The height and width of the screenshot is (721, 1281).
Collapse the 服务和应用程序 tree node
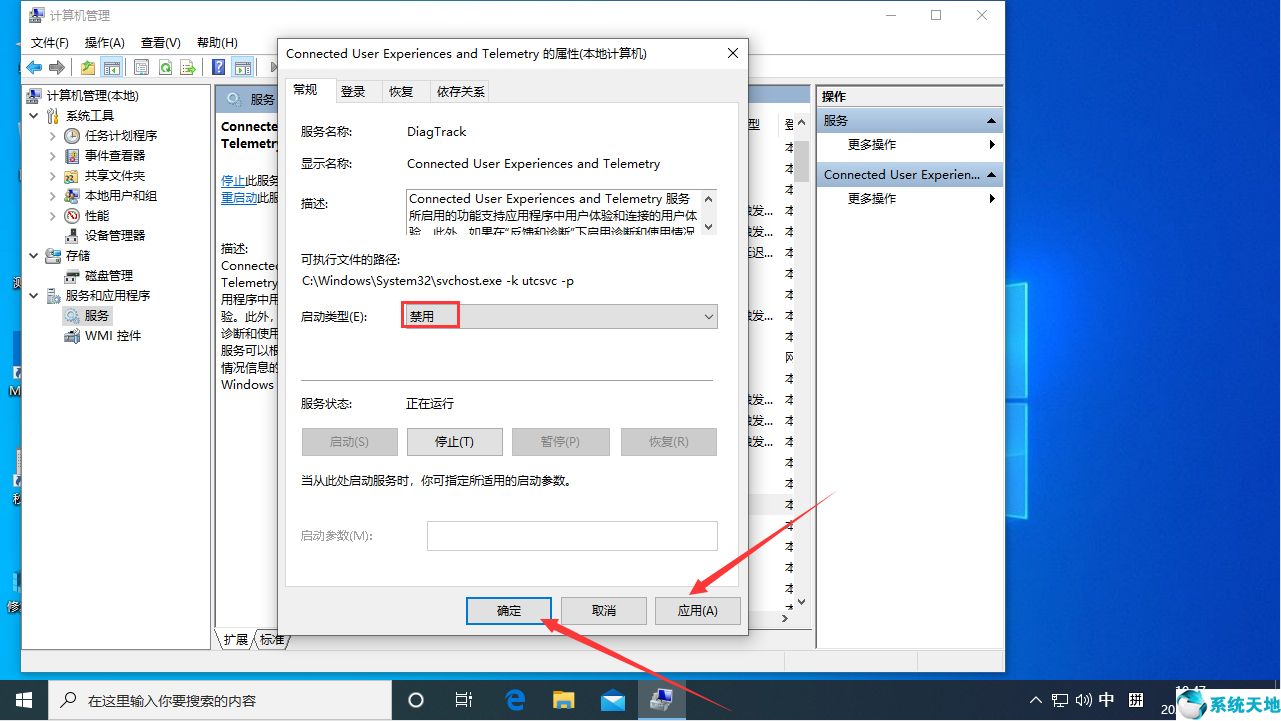(34, 295)
